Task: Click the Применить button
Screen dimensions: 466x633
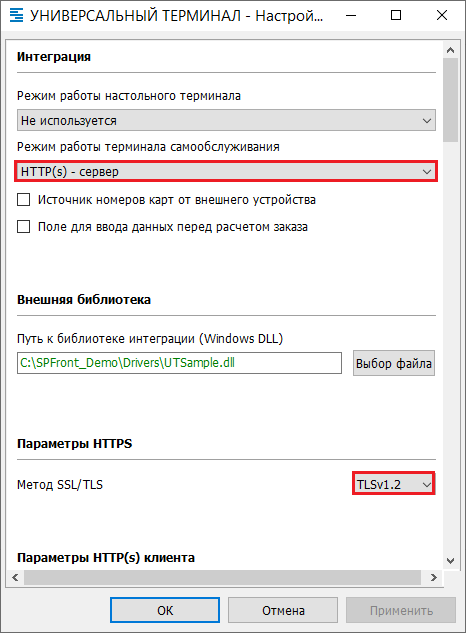Action: 401,610
